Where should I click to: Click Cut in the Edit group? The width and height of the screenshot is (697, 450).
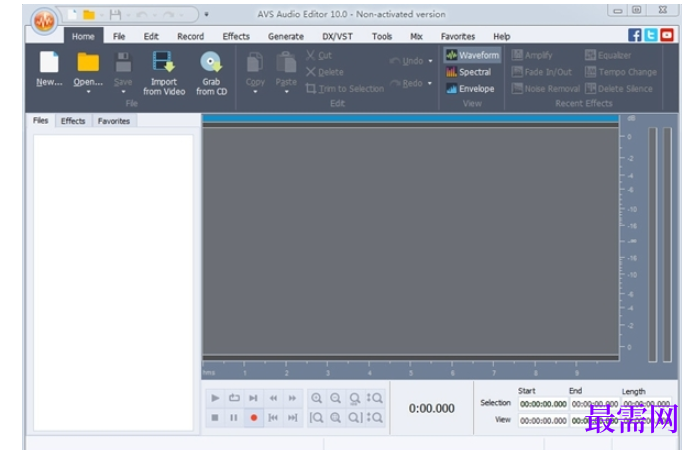(x=319, y=55)
